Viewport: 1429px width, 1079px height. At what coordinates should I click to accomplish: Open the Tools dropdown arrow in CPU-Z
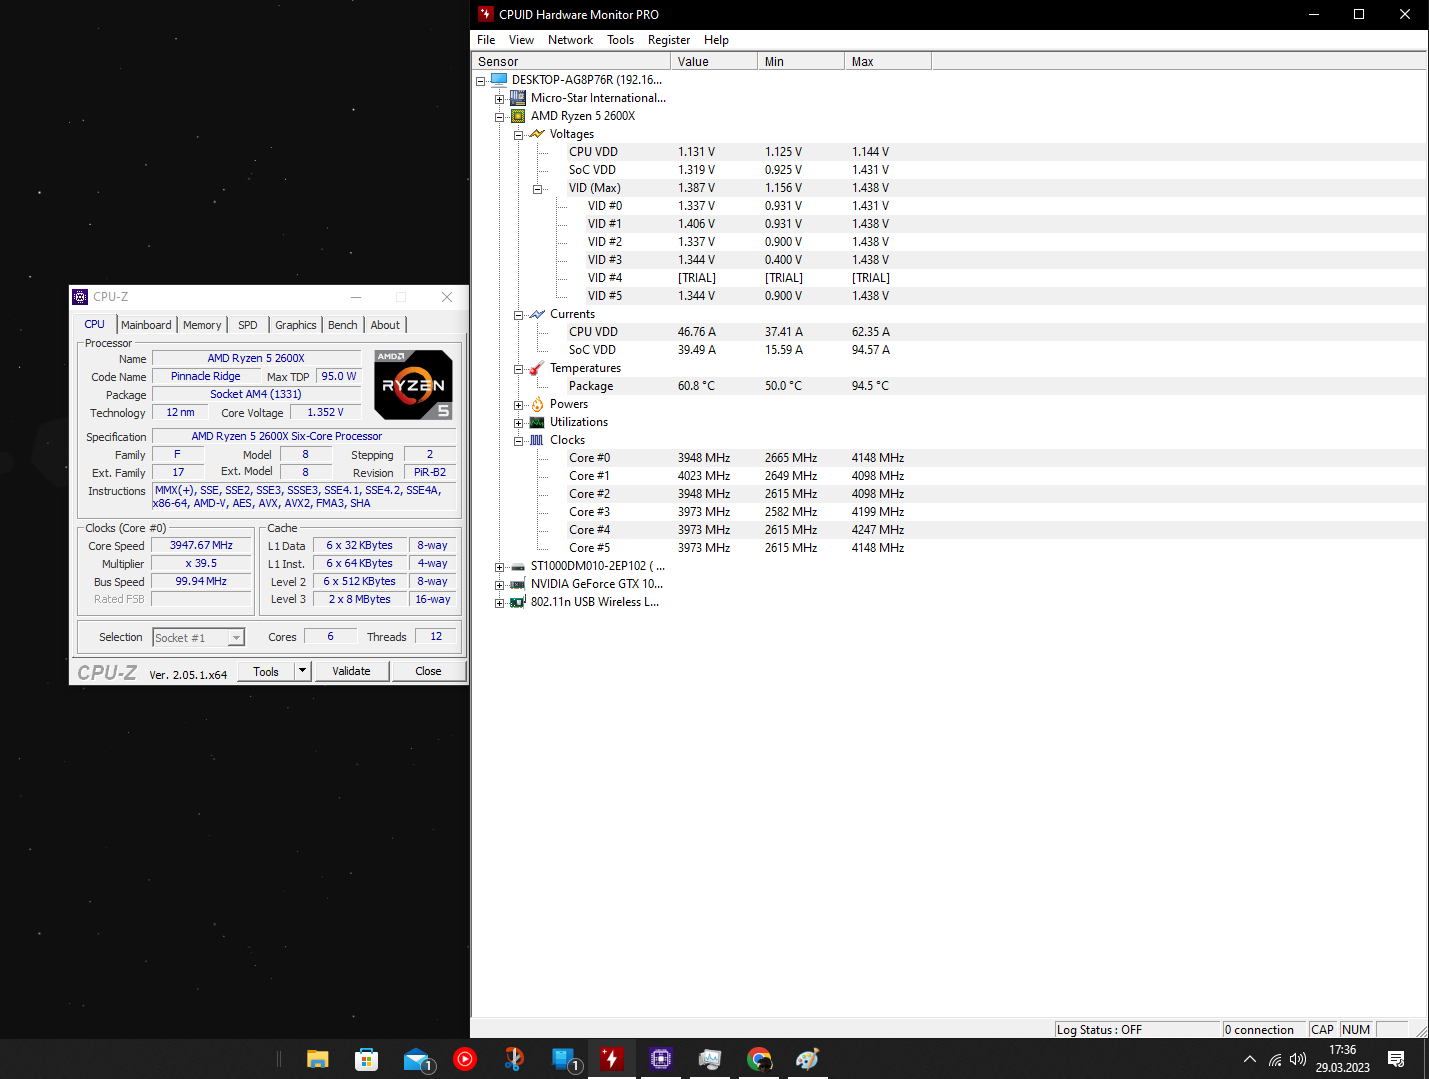point(302,671)
